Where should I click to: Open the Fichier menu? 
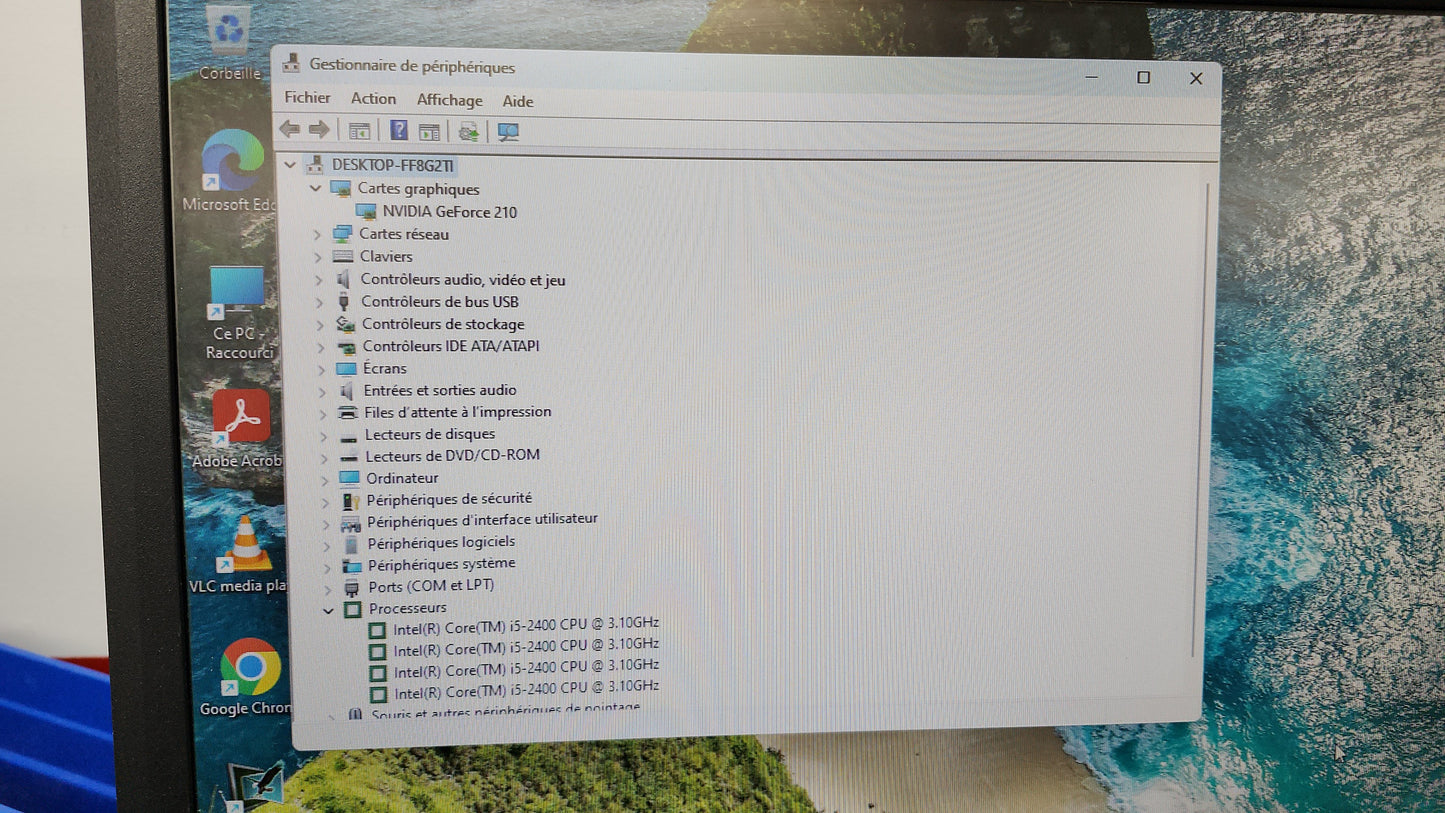(307, 98)
